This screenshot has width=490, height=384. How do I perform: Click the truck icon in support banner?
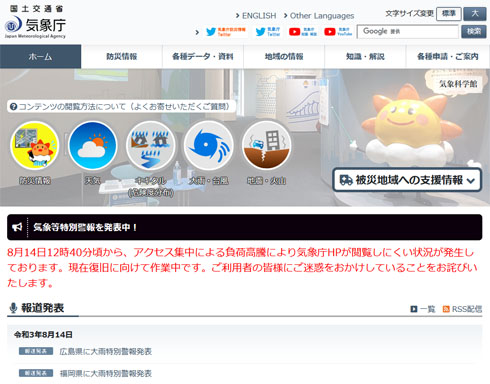click(x=346, y=180)
